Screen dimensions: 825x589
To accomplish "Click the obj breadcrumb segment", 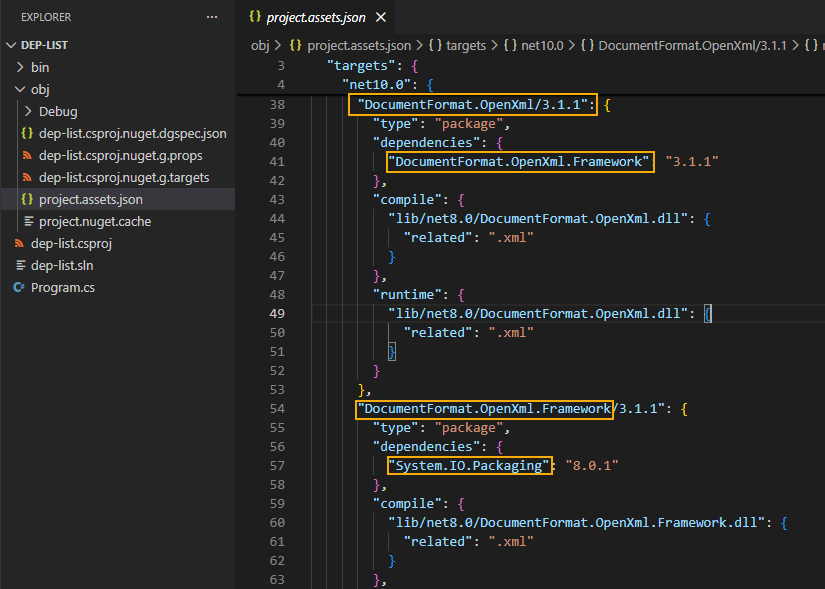I will (x=259, y=45).
